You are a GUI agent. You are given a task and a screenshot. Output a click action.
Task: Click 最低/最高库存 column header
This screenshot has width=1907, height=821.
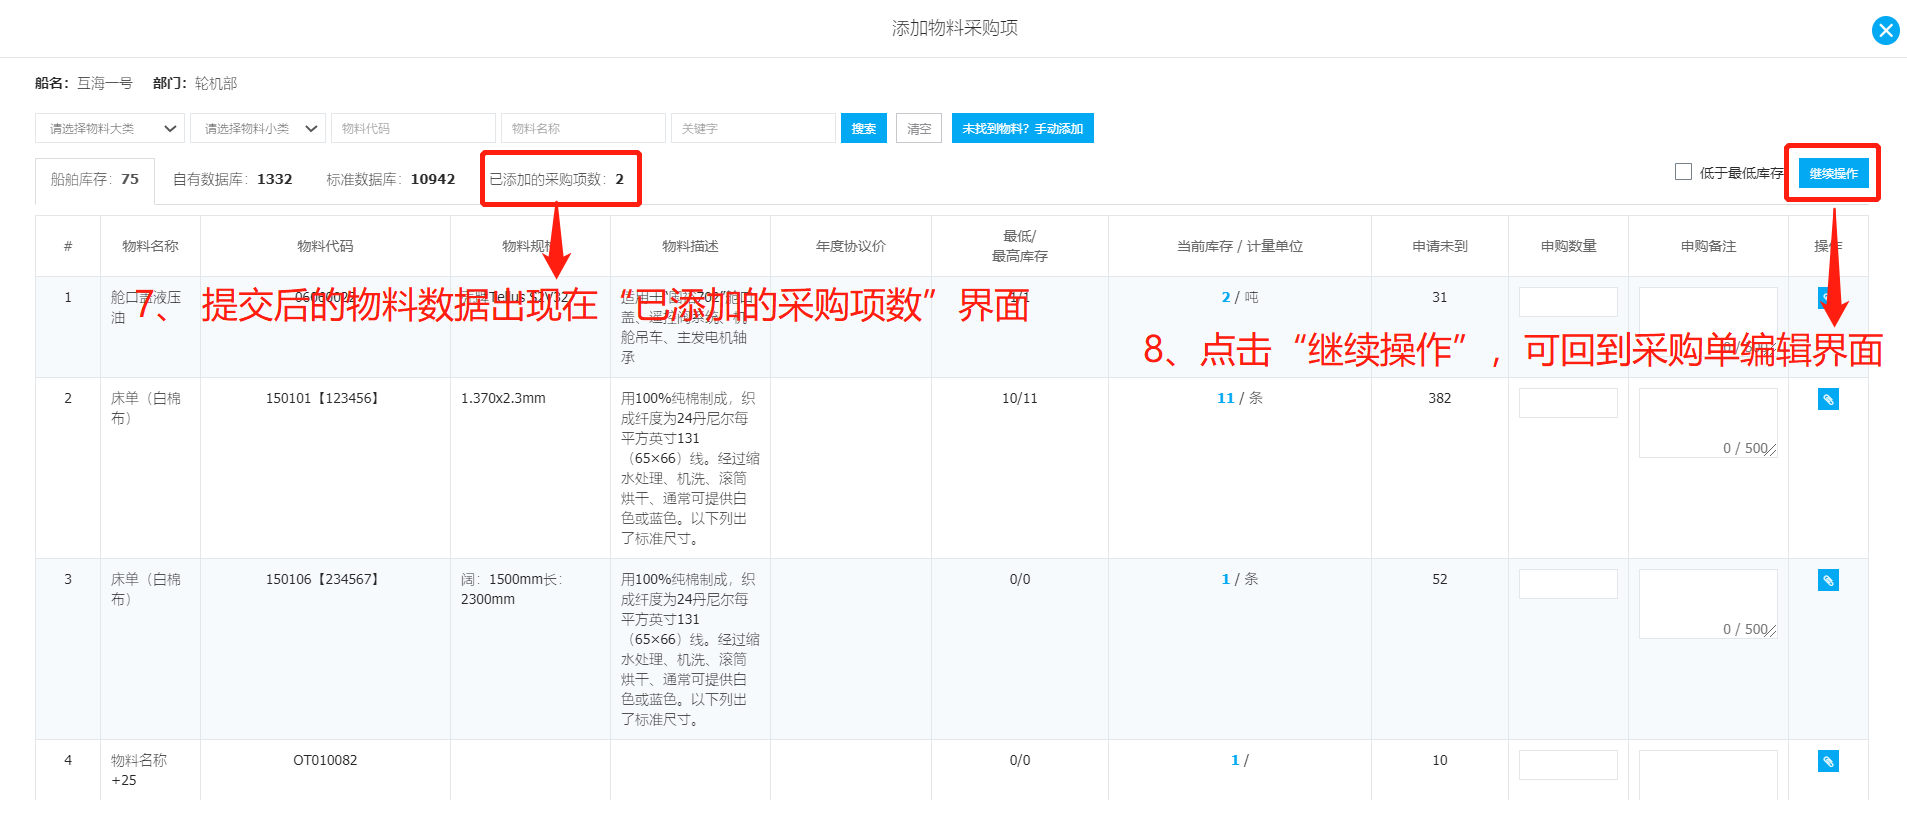(1019, 246)
